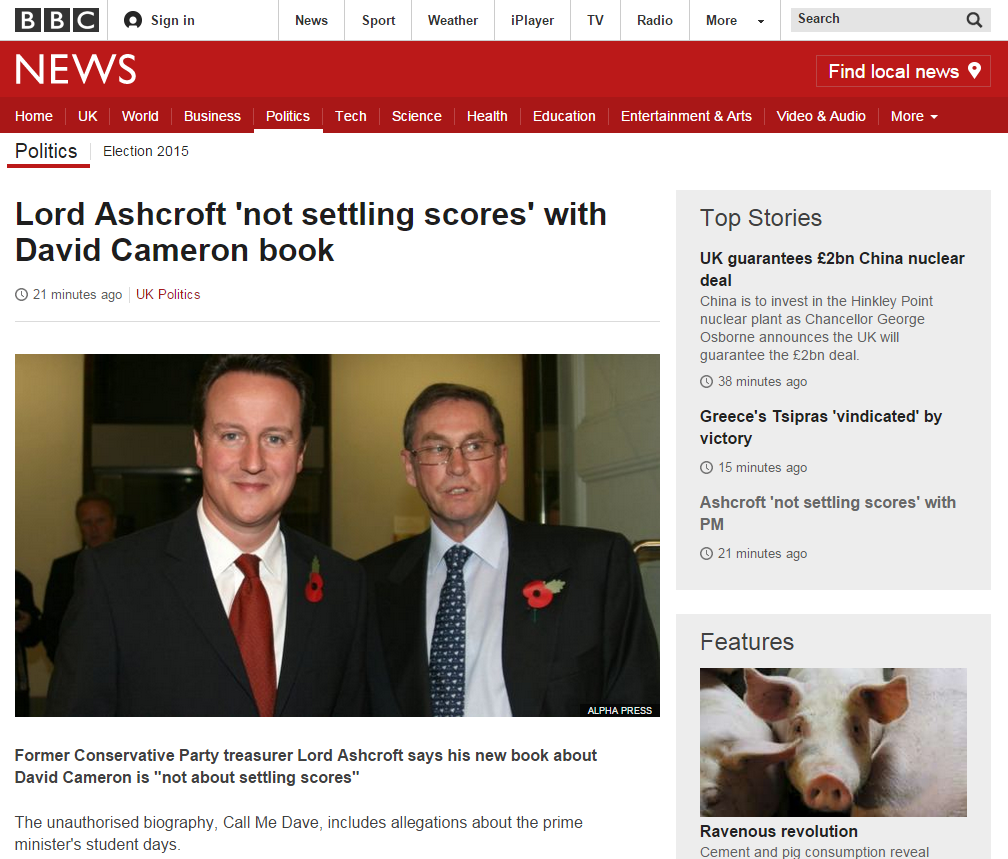Click the Search input field

tap(878, 19)
